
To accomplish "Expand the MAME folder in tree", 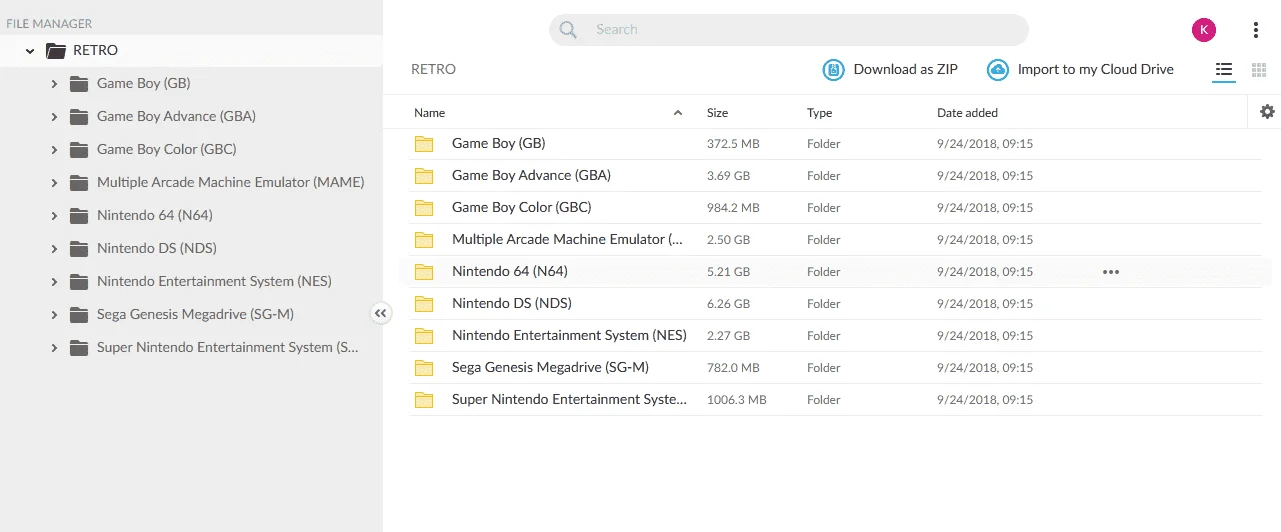I will click(55, 183).
